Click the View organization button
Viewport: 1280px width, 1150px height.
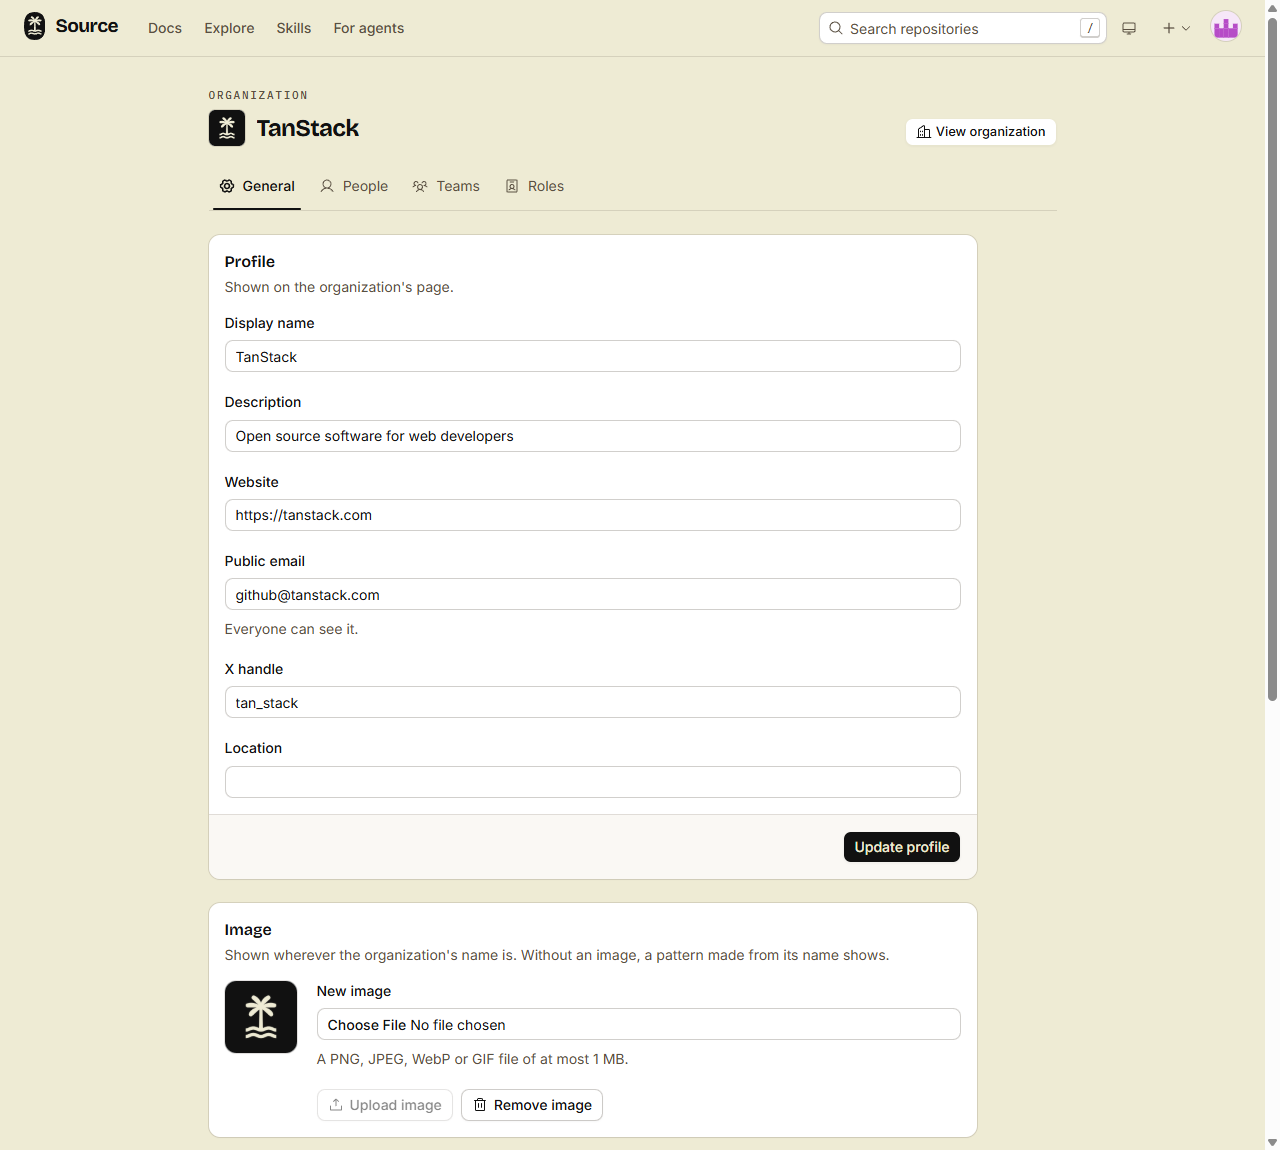981,132
